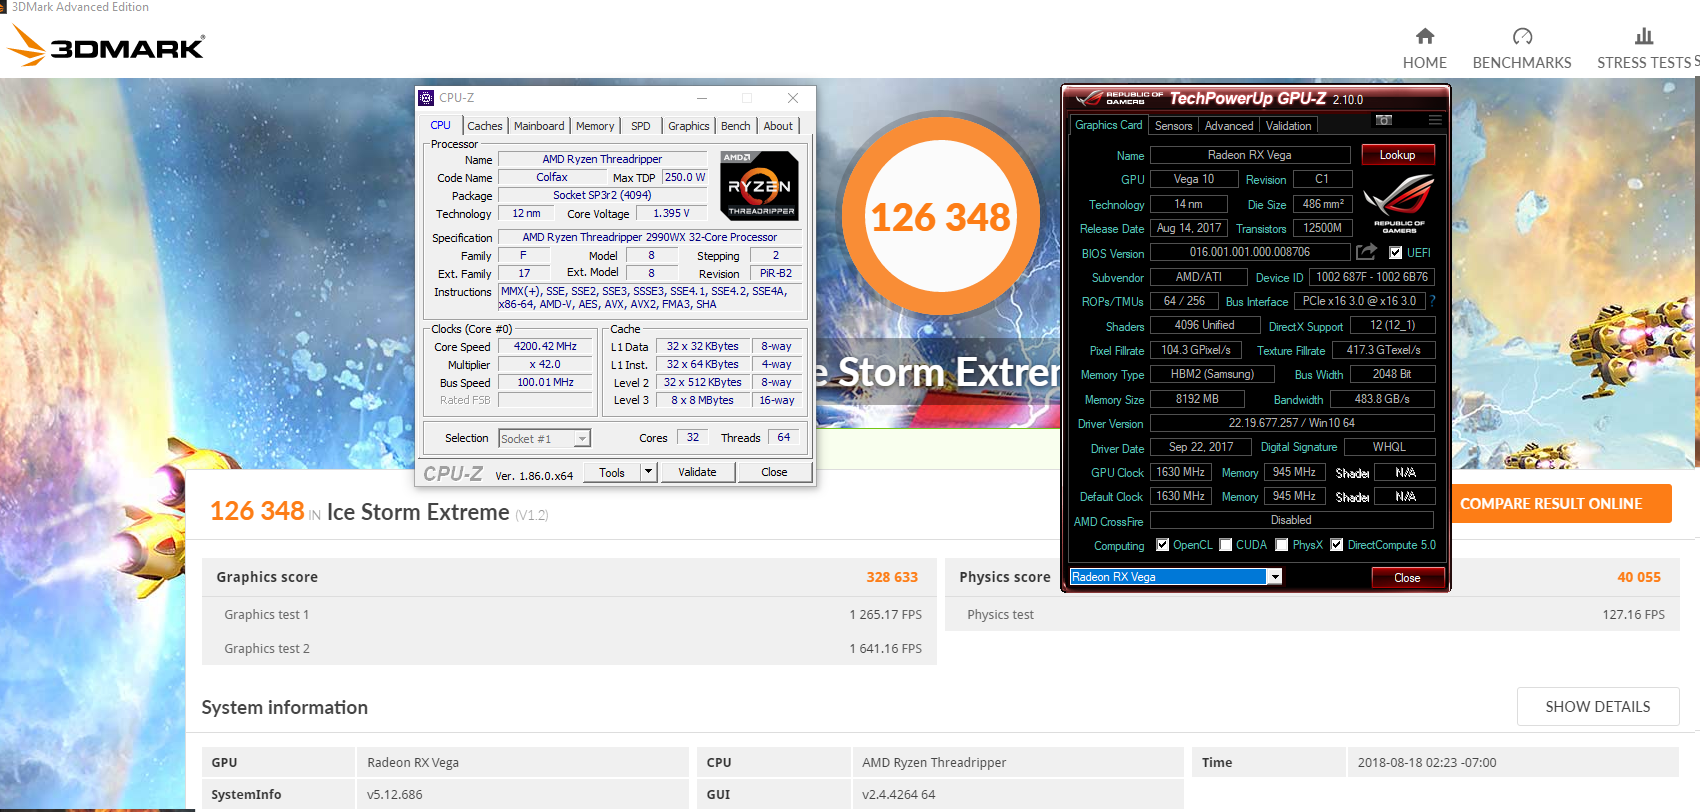1700x812 pixels.
Task: Toggle the UEFI checkbox in GPU-Z
Action: click(1396, 253)
